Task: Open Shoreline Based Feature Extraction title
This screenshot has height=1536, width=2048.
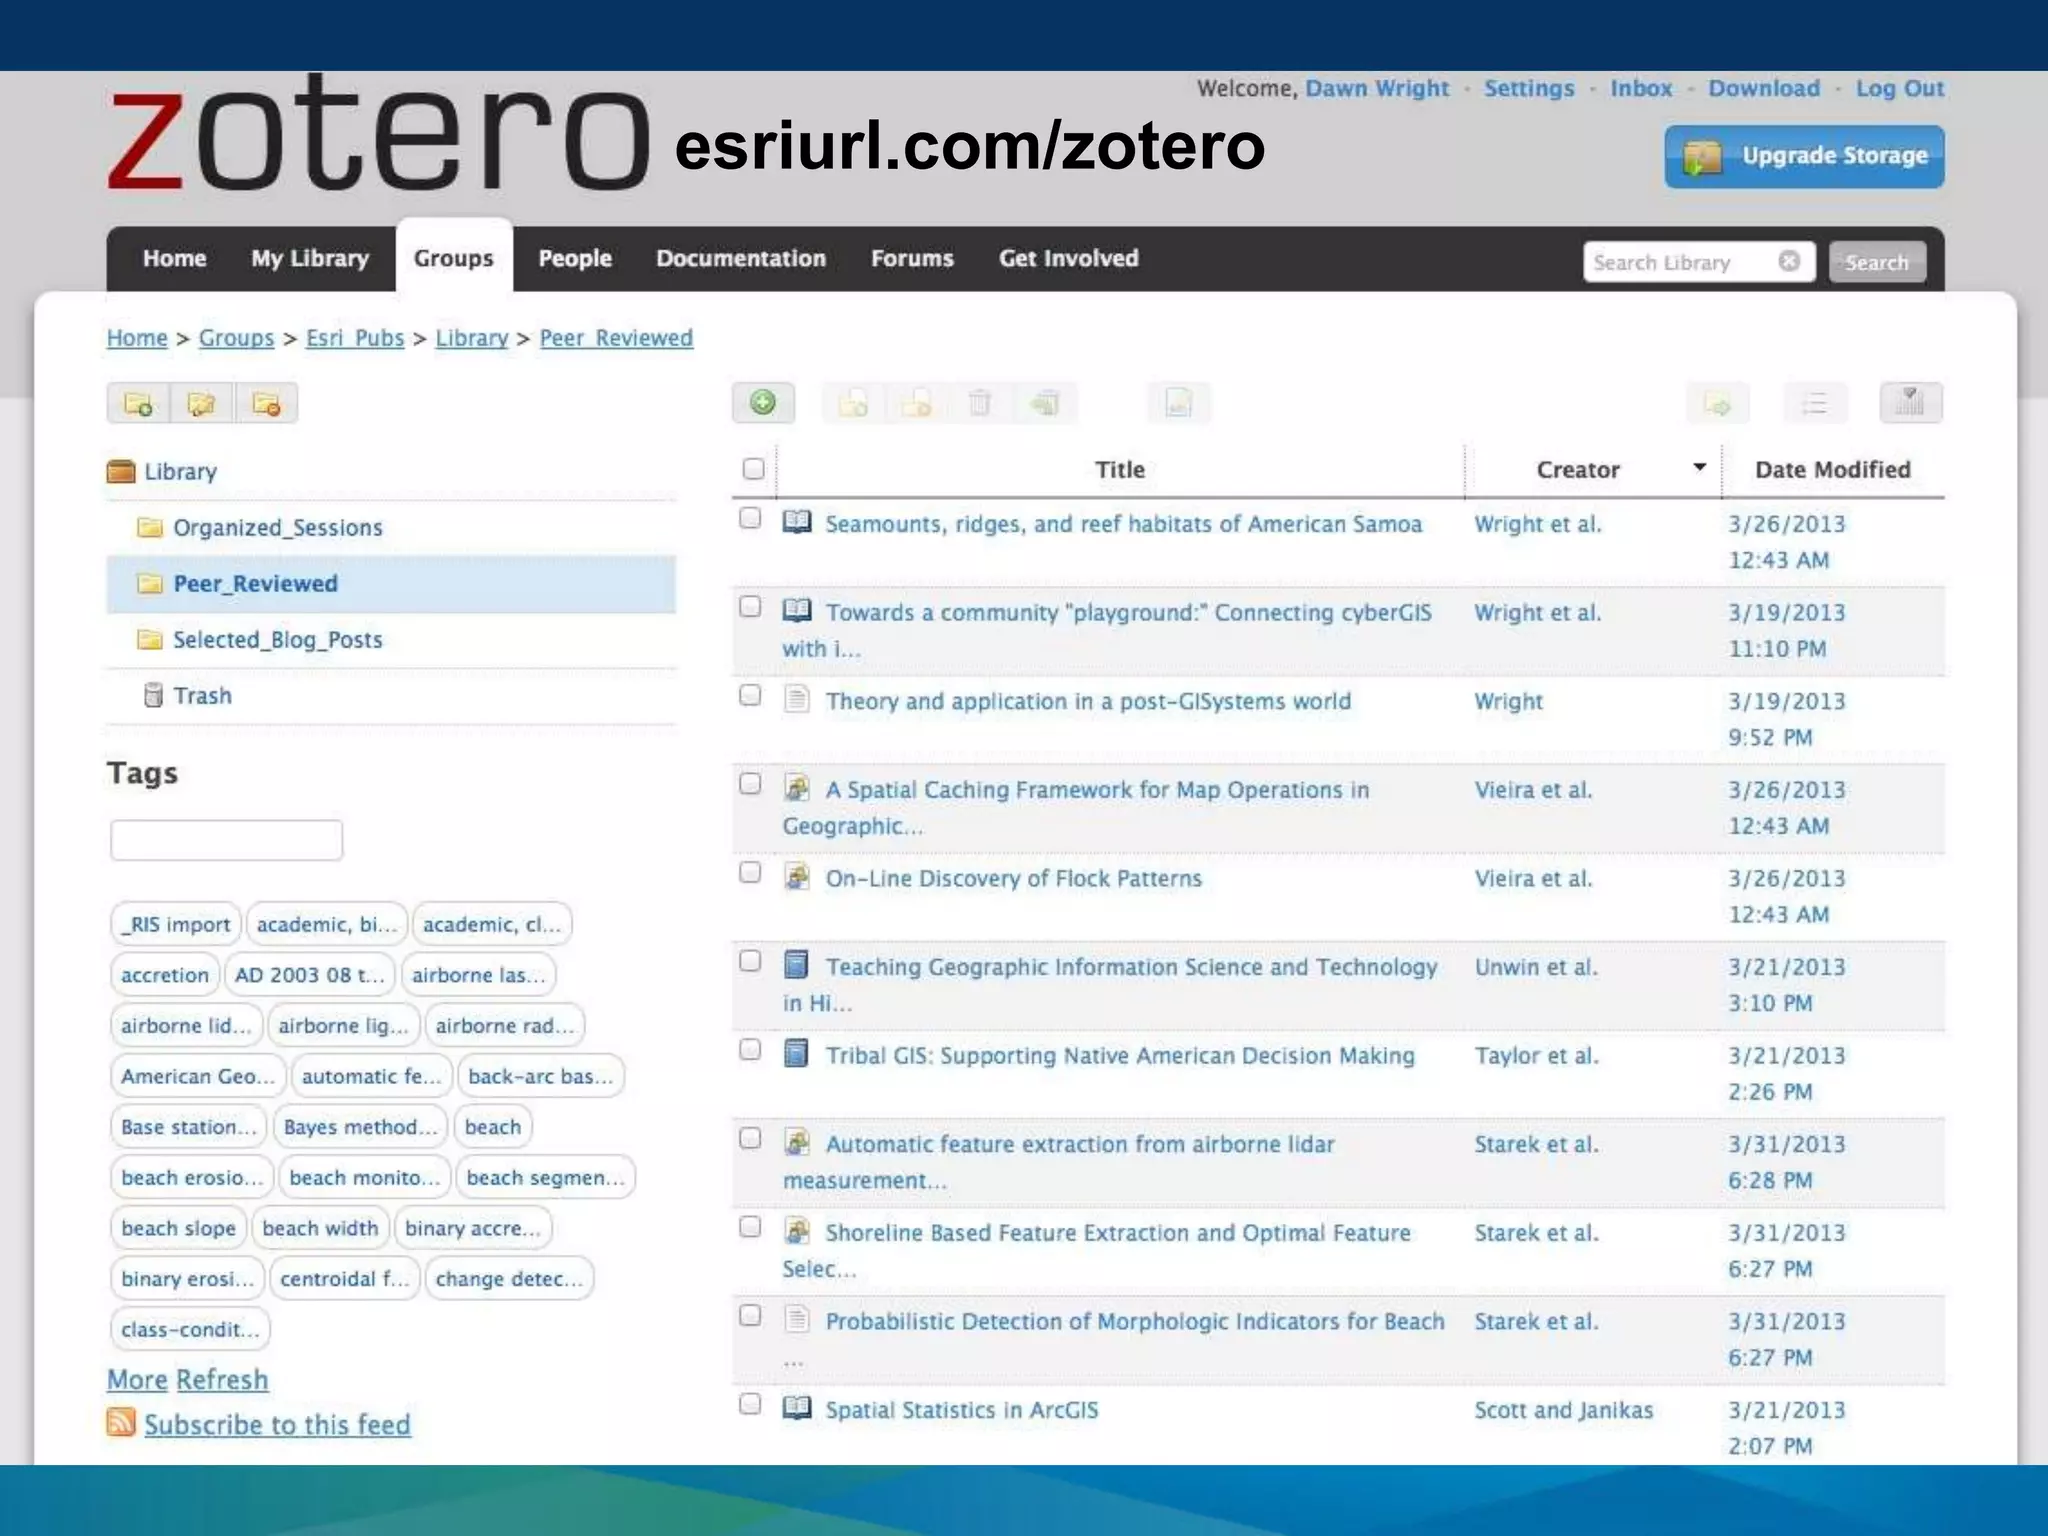Action: pyautogui.click(x=1117, y=1232)
